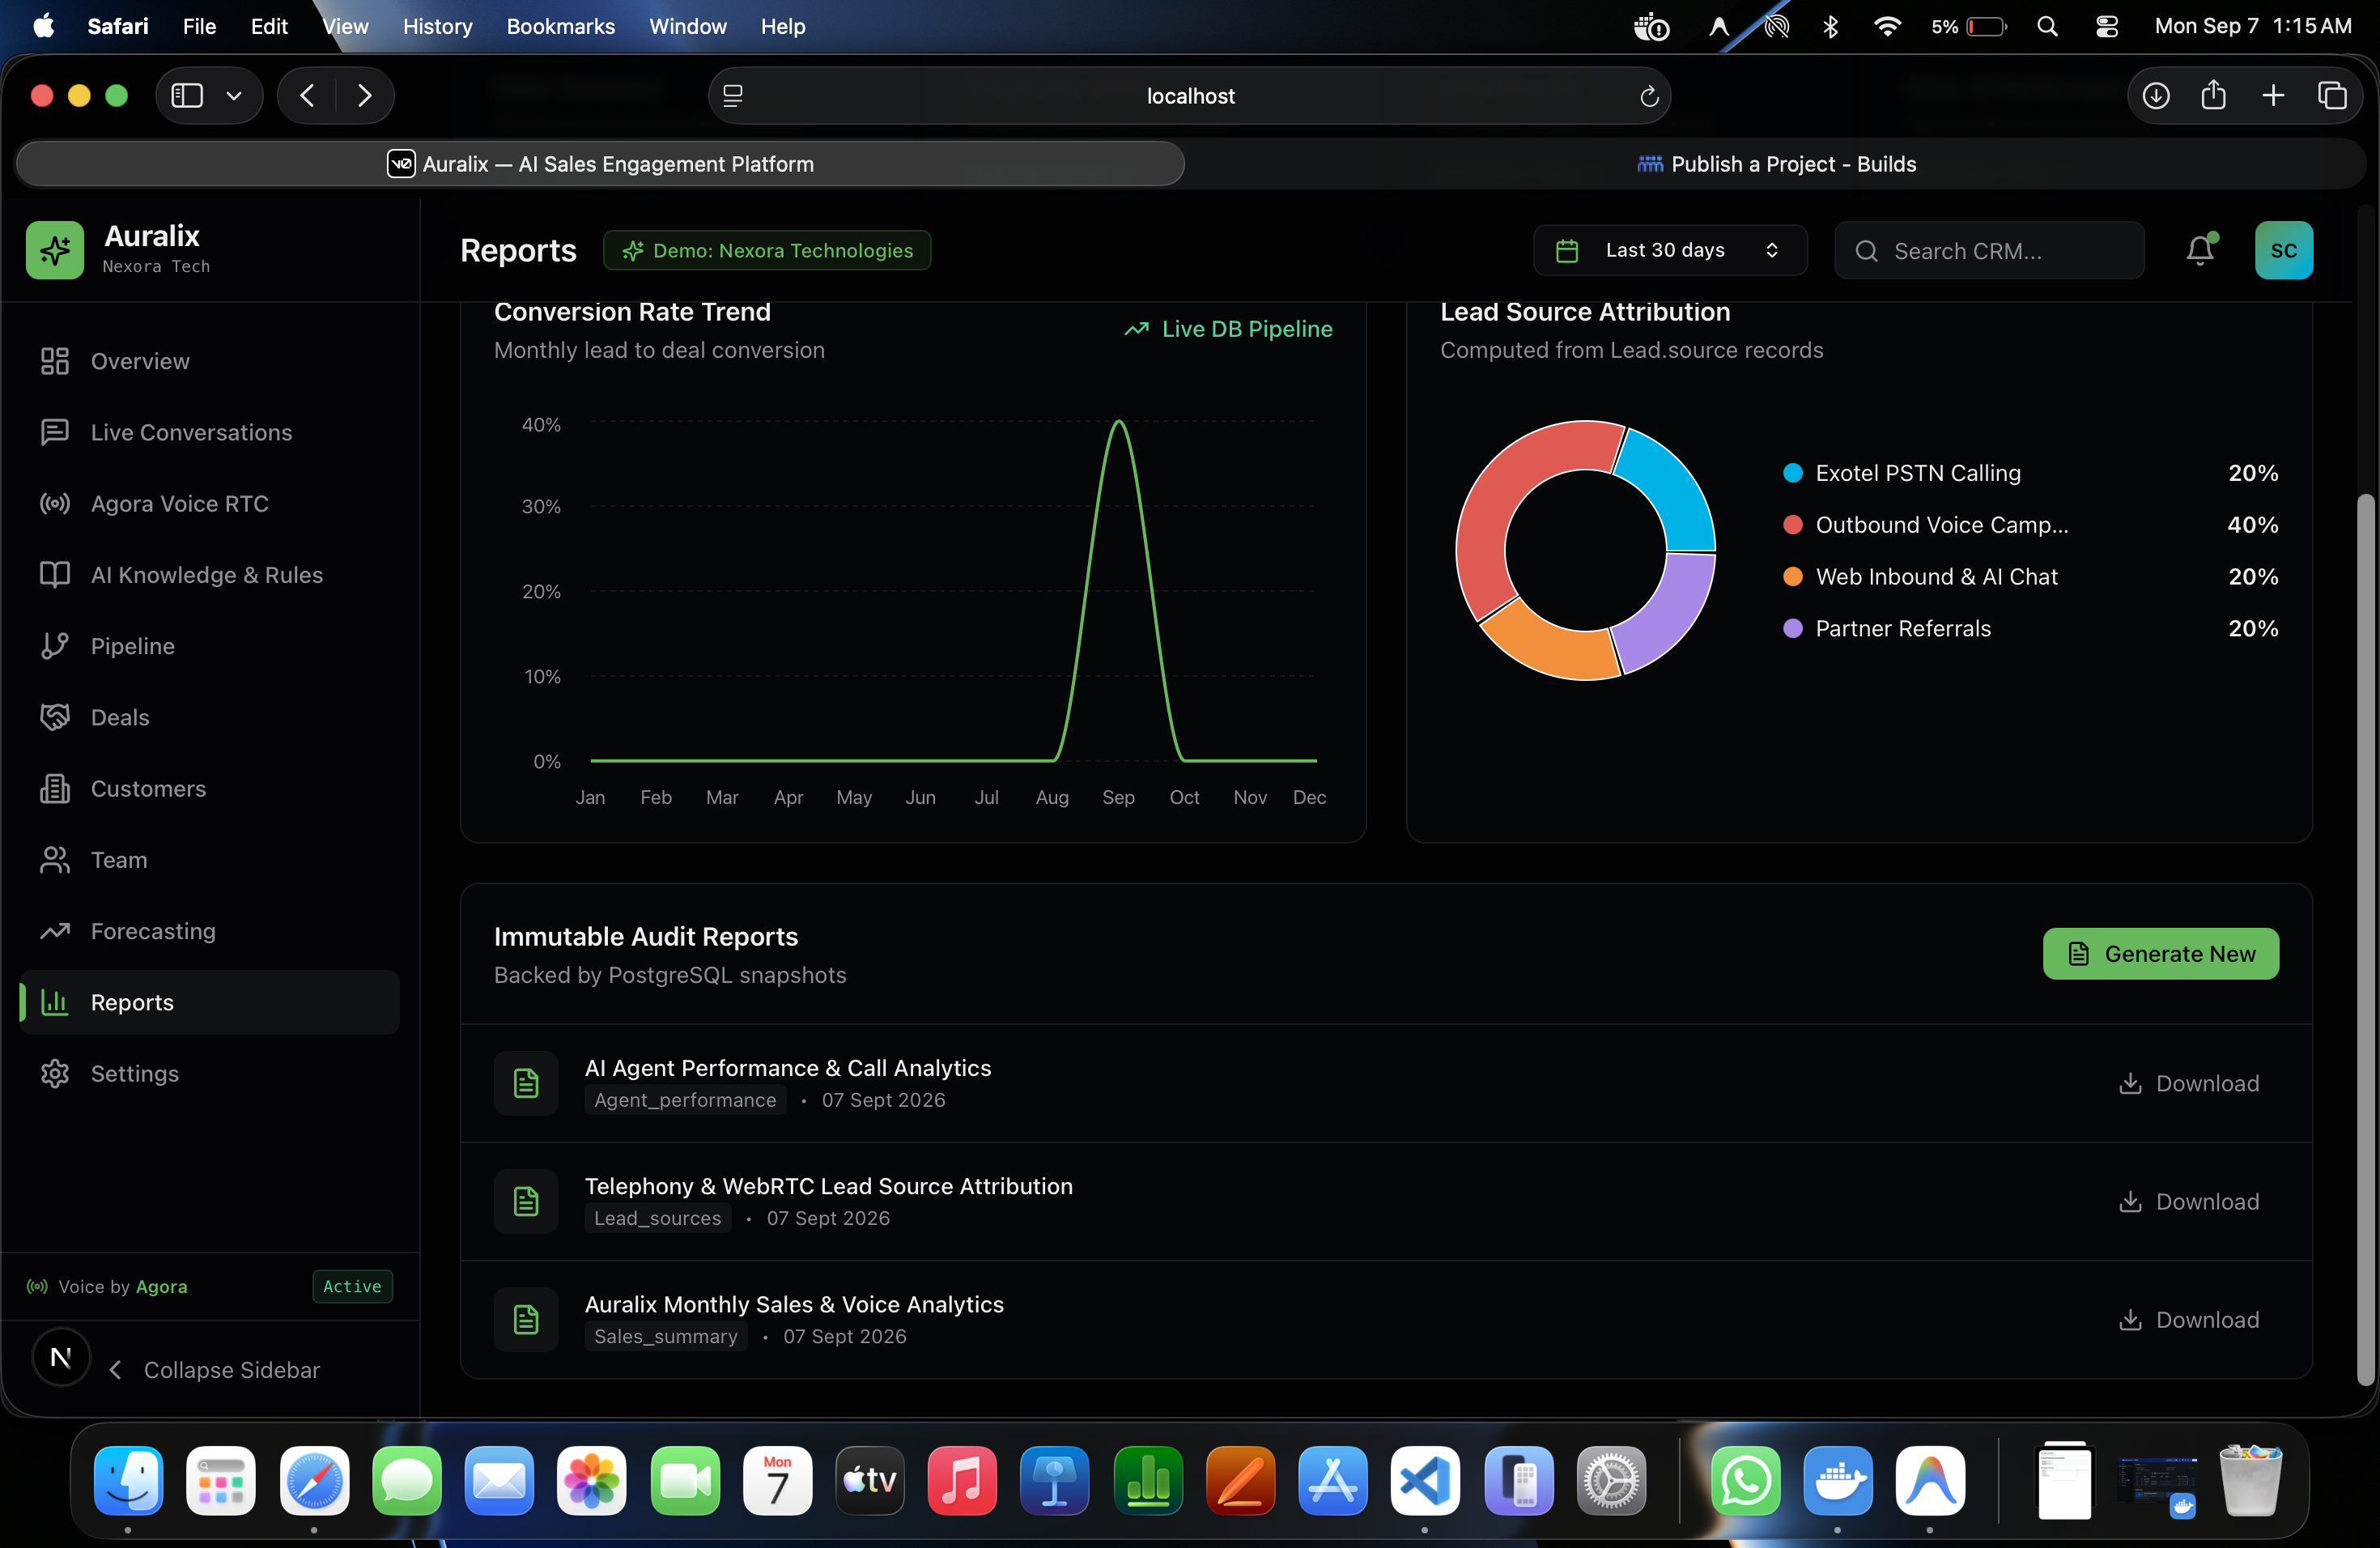Open WhatsApp from the Dock

1745,1480
